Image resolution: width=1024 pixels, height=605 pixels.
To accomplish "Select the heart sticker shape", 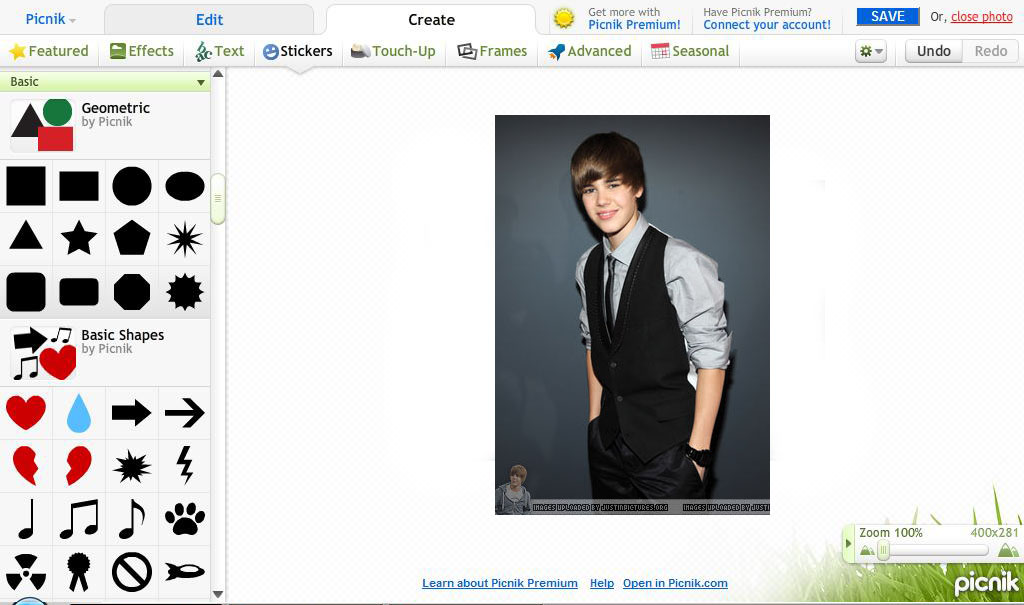I will coord(26,413).
